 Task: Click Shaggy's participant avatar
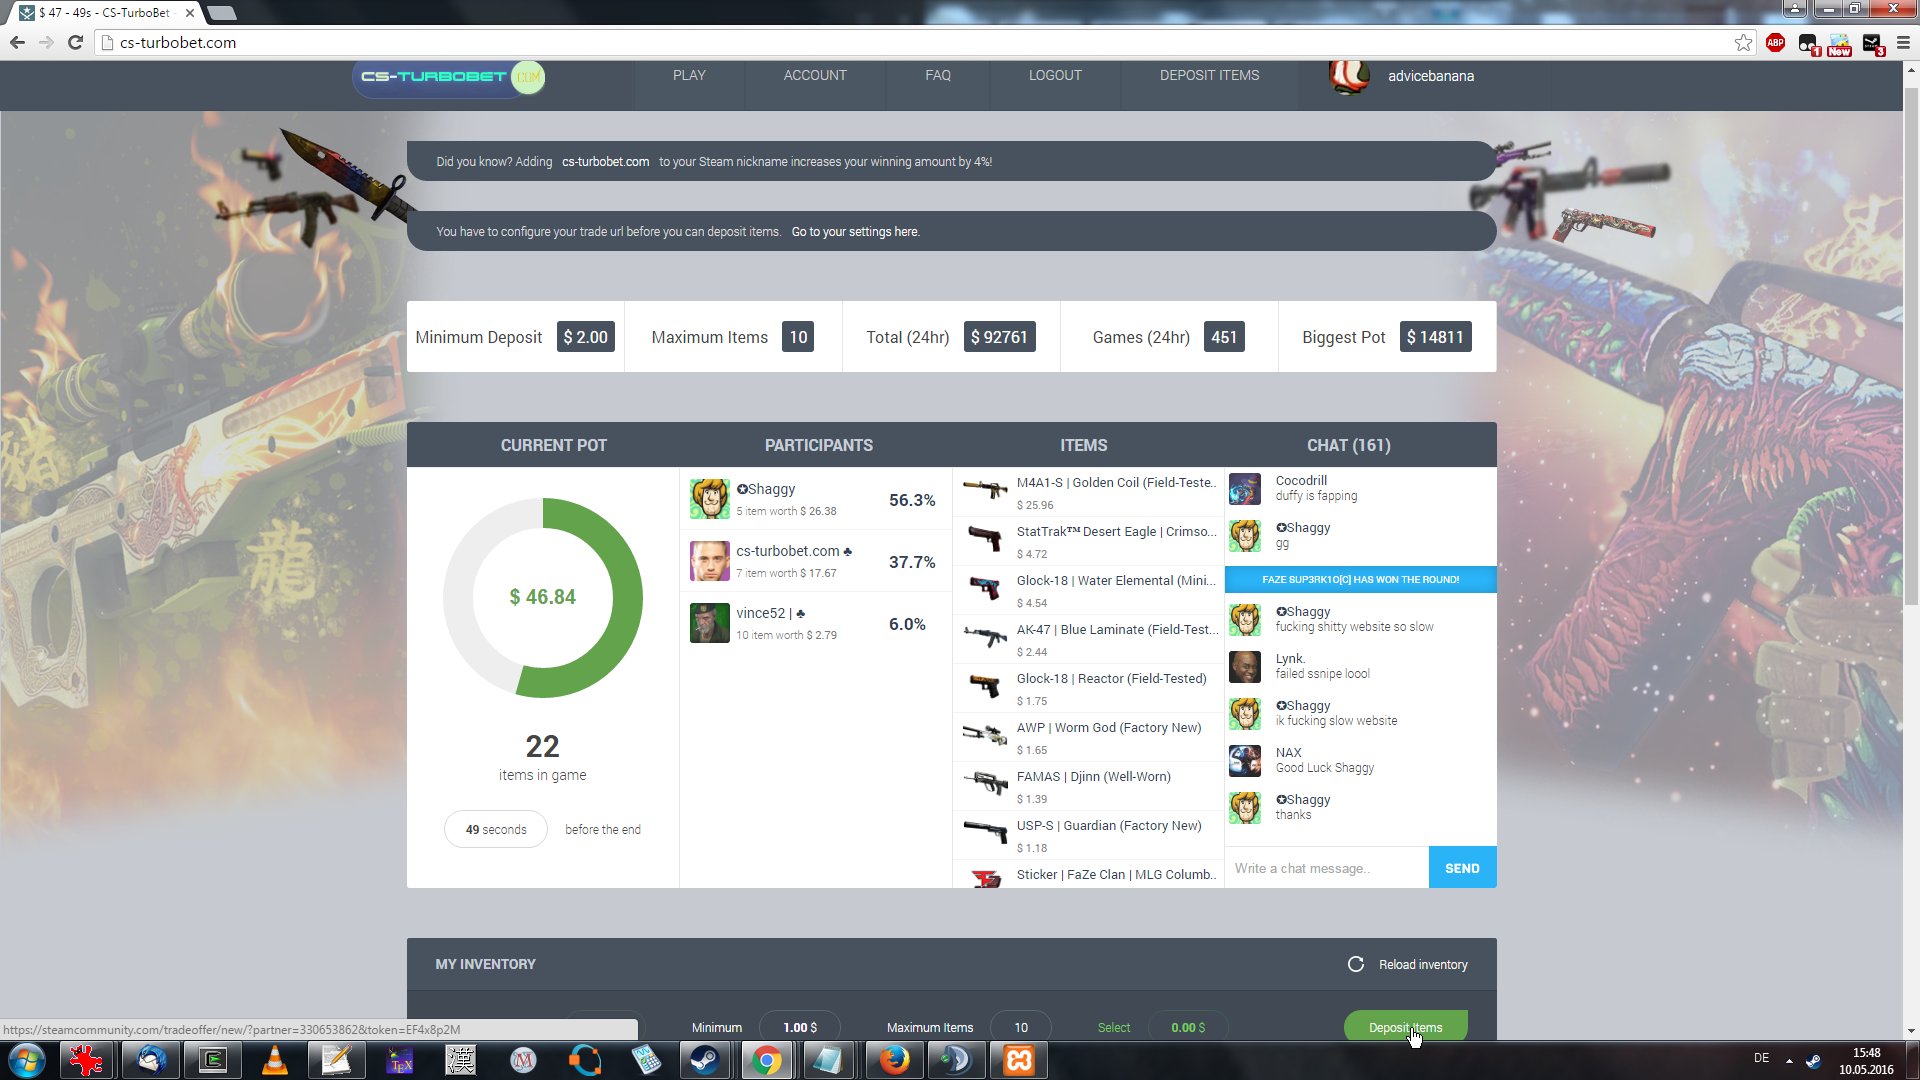click(x=709, y=498)
